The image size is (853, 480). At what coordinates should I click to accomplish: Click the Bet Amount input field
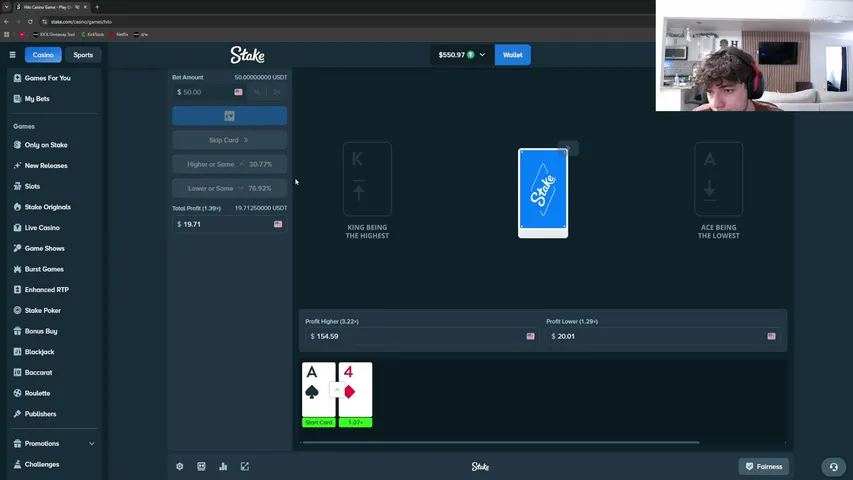209,92
